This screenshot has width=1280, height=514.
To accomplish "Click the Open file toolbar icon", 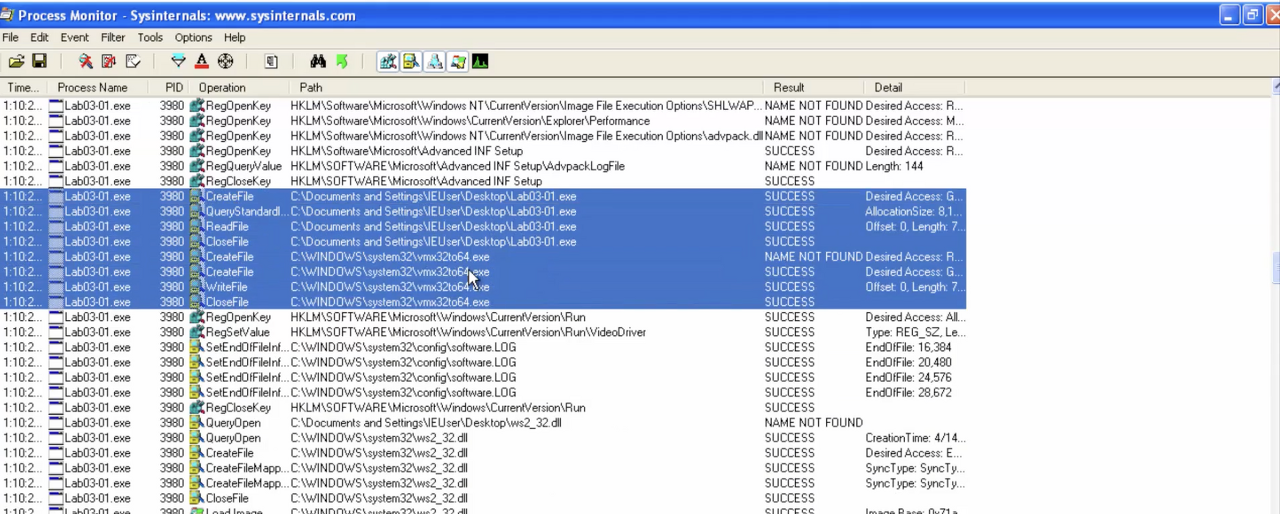I will click(x=17, y=61).
